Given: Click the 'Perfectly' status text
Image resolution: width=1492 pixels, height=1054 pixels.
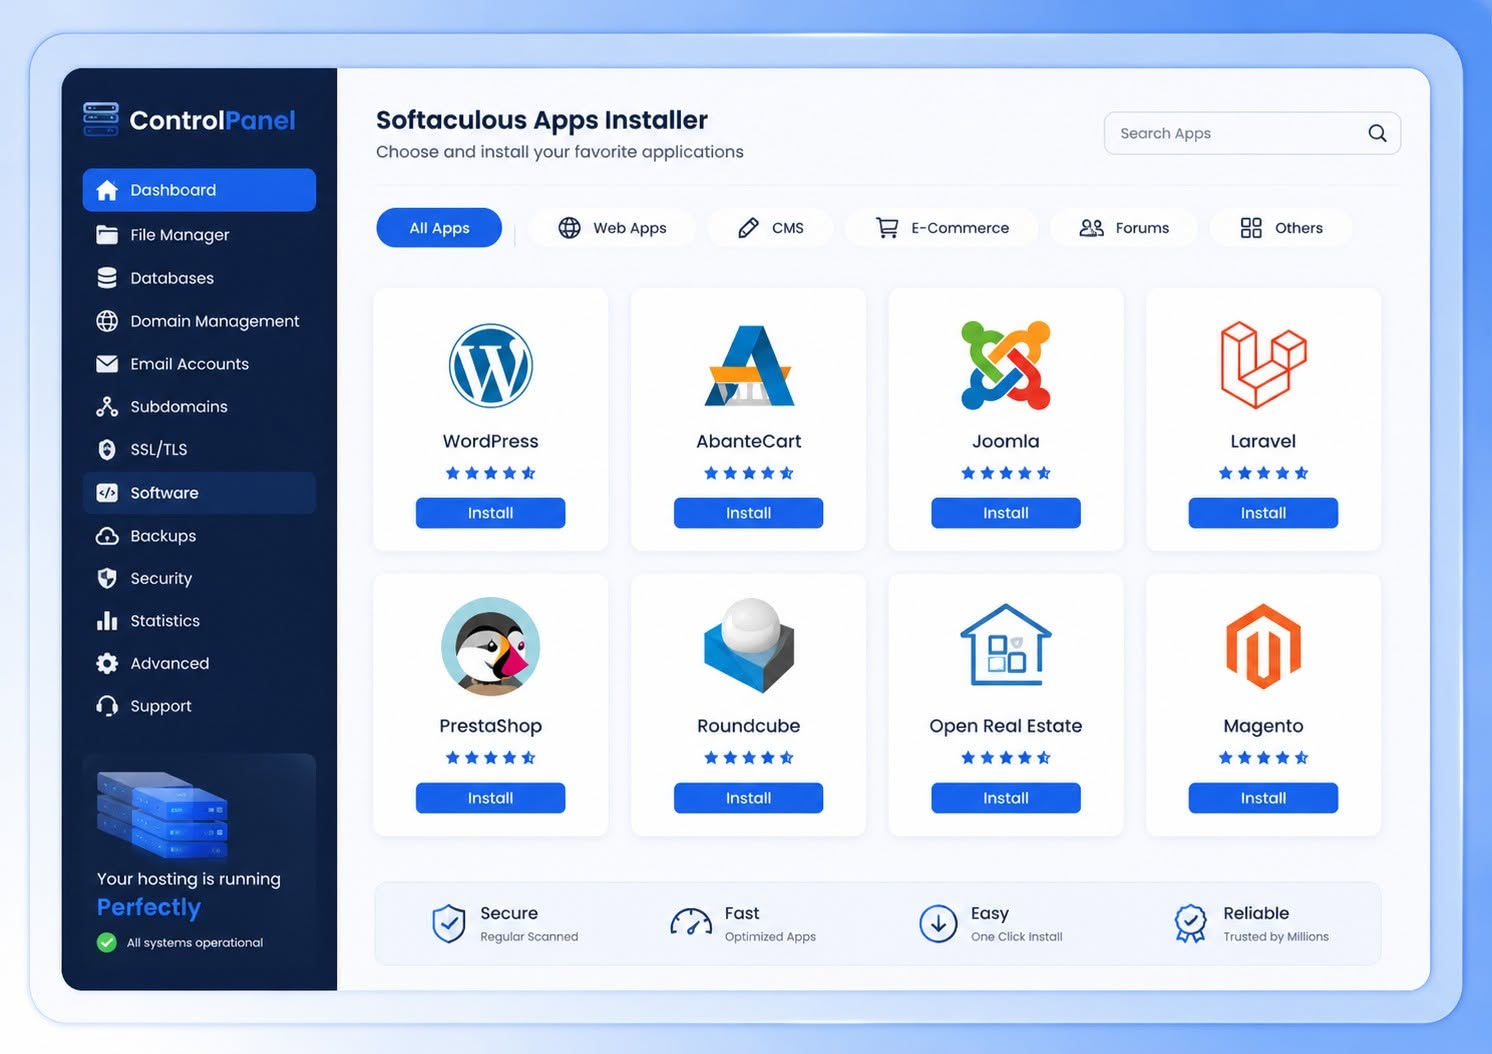Looking at the screenshot, I should [x=149, y=907].
